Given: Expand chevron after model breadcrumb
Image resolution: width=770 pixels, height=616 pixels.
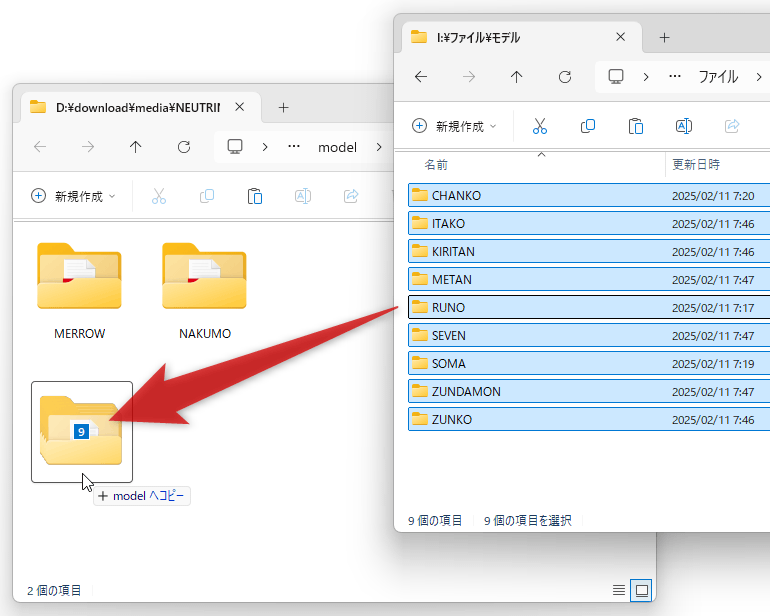Looking at the screenshot, I should [379, 147].
